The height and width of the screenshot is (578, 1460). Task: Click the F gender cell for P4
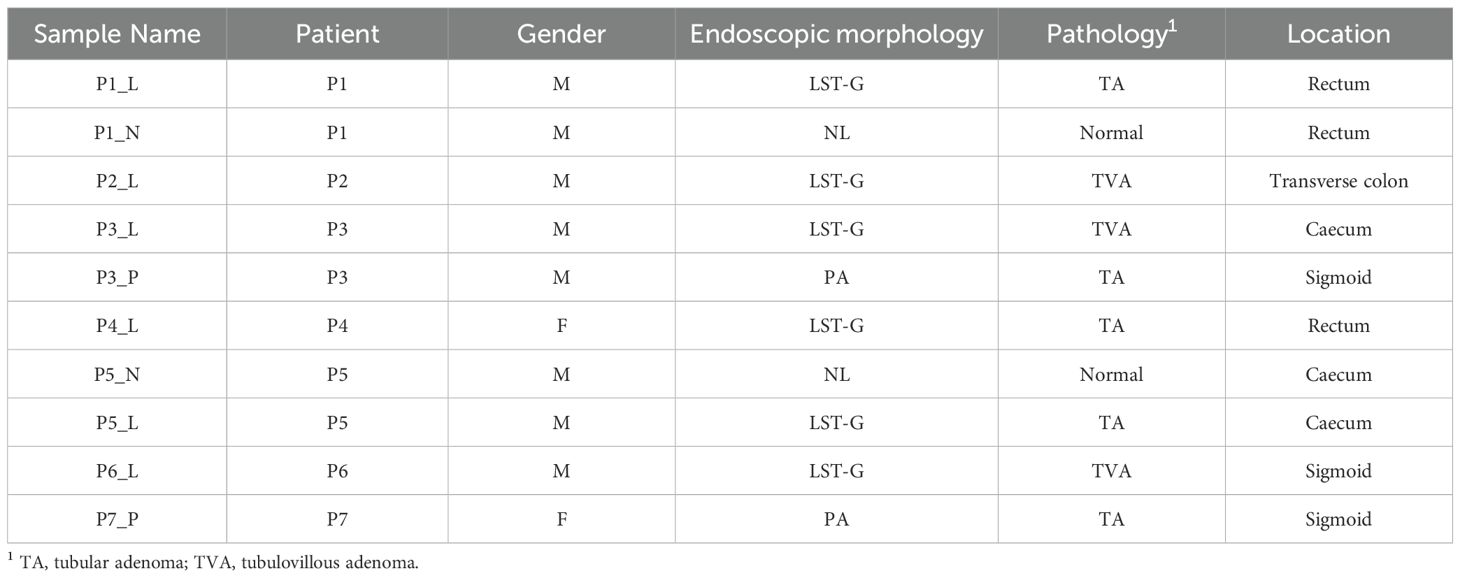[561, 325]
